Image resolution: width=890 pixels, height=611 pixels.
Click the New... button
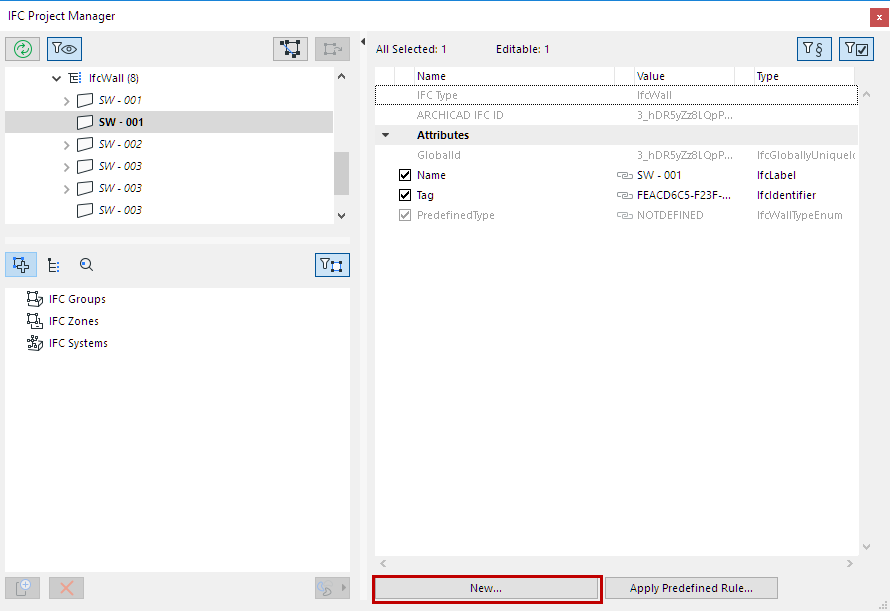(x=486, y=588)
